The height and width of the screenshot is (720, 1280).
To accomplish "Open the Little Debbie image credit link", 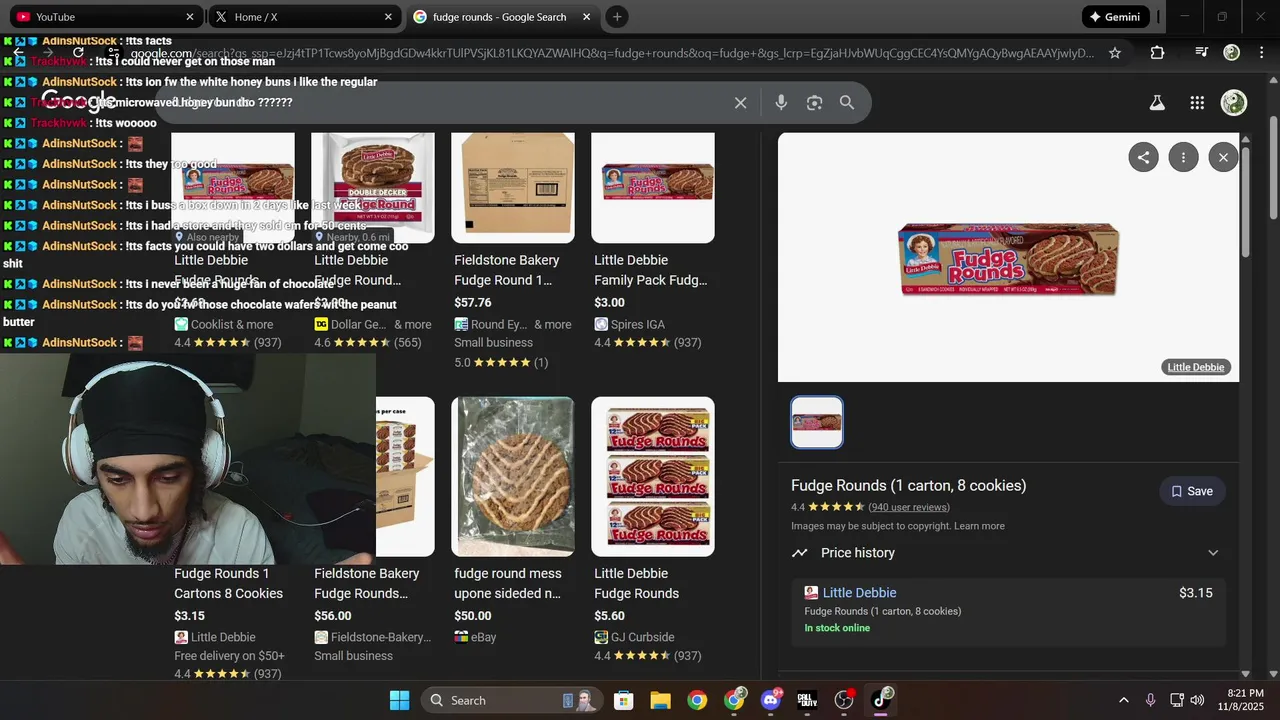I will pos(1196,367).
